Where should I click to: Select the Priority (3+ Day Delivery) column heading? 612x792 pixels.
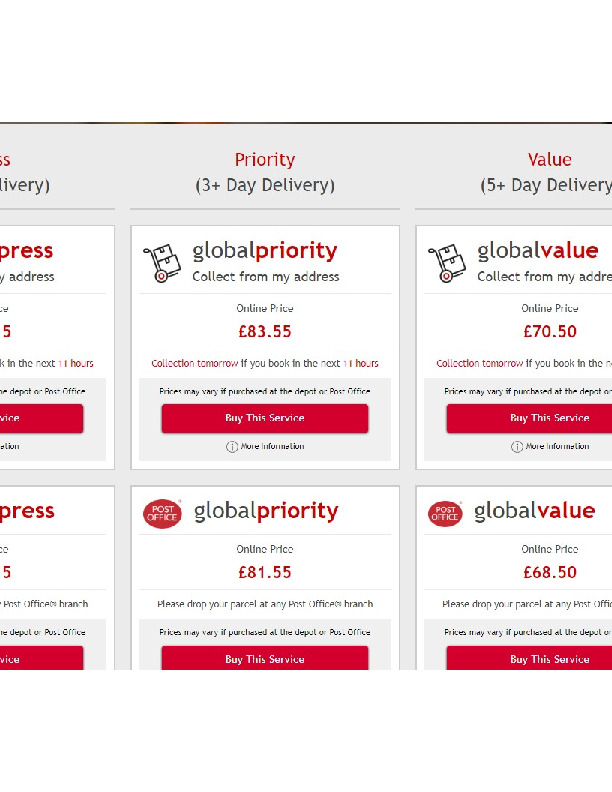coord(265,172)
